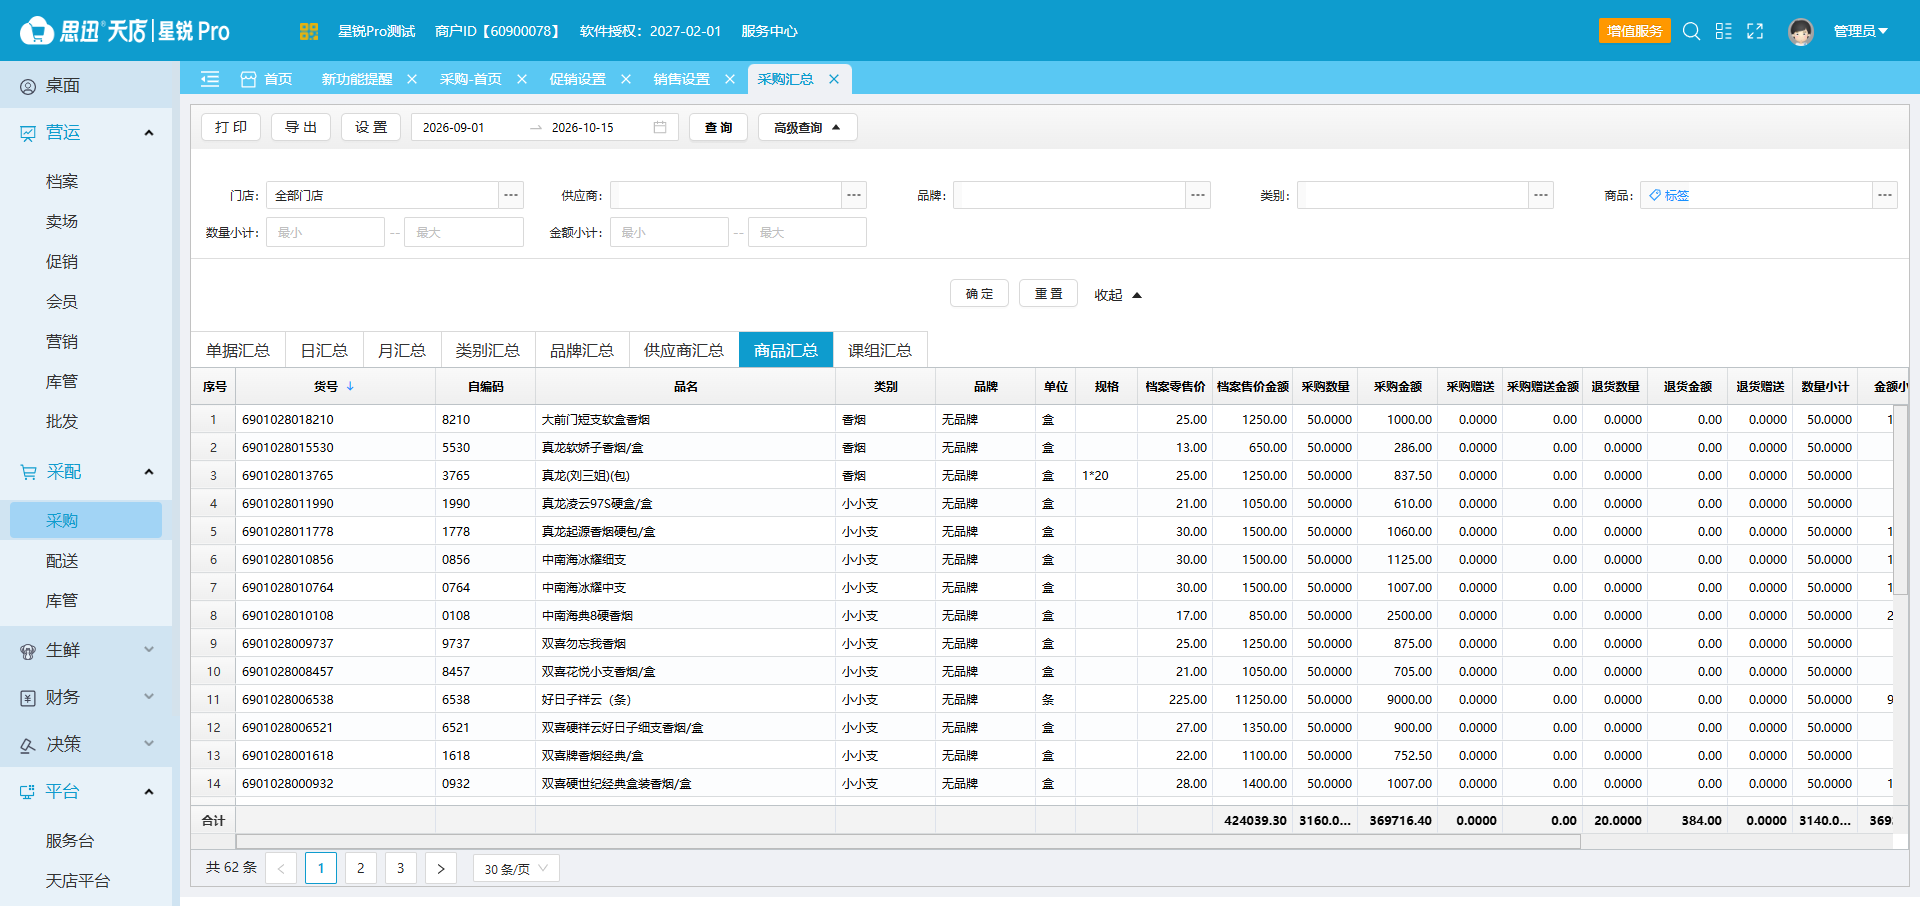Expand the 管理员 user dropdown
This screenshot has height=906, width=1920.
(x=1860, y=31)
